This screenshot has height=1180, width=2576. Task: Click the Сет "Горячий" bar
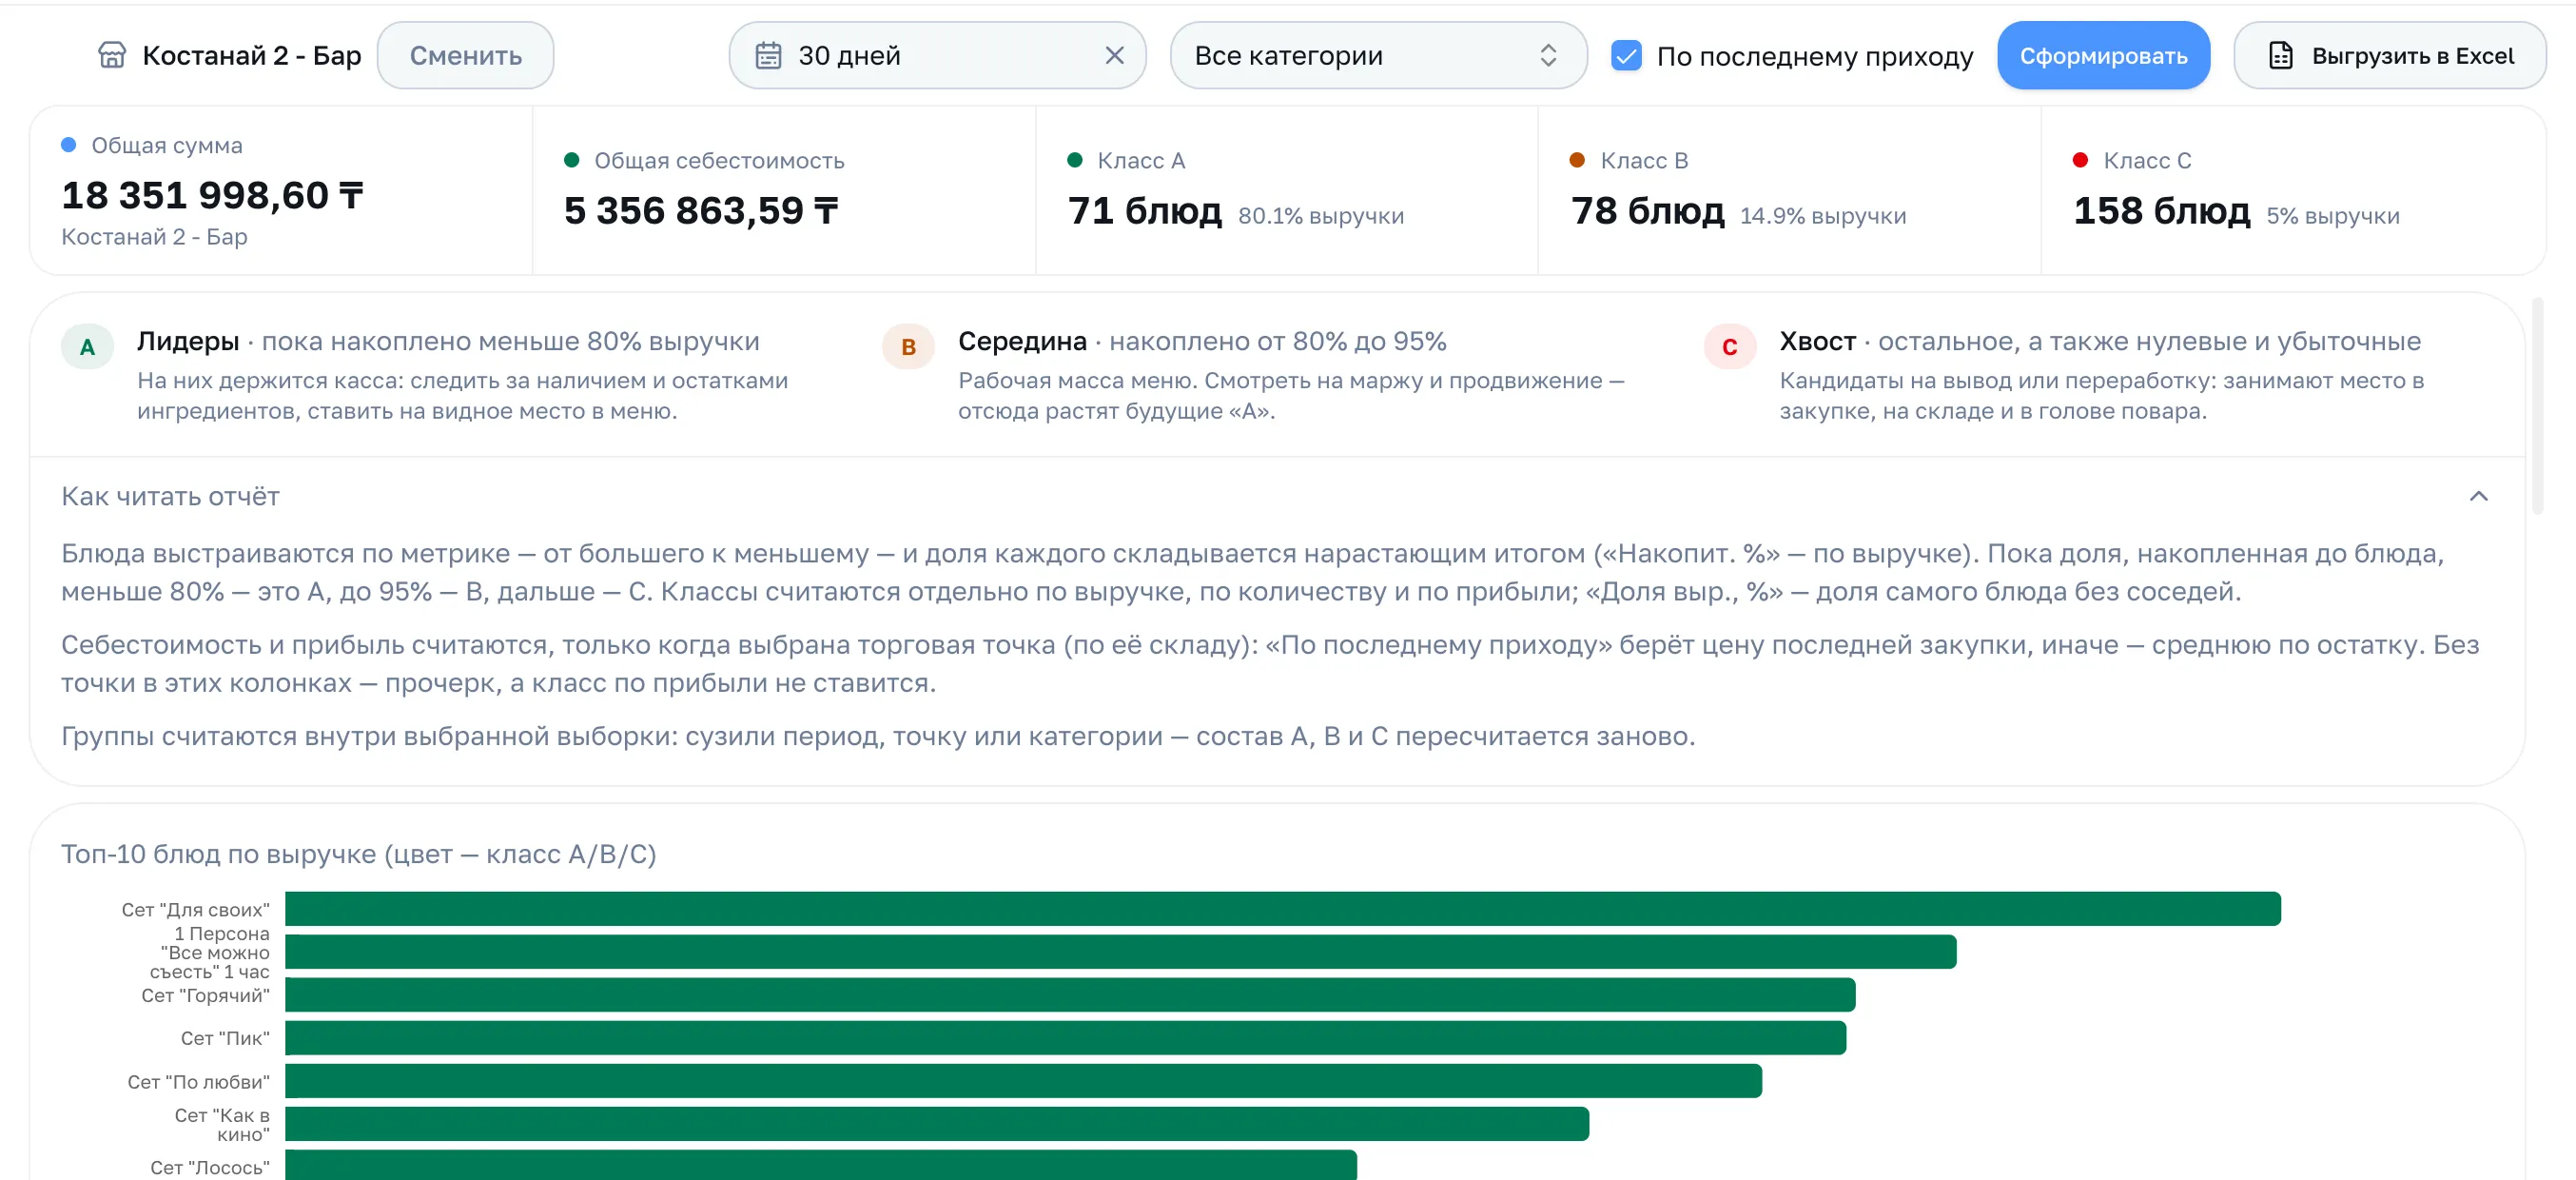[1070, 994]
